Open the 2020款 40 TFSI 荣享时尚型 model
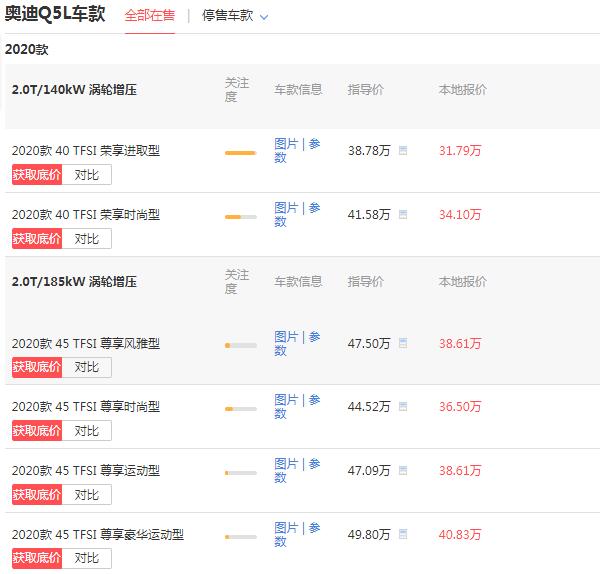600x574 pixels. 86,215
